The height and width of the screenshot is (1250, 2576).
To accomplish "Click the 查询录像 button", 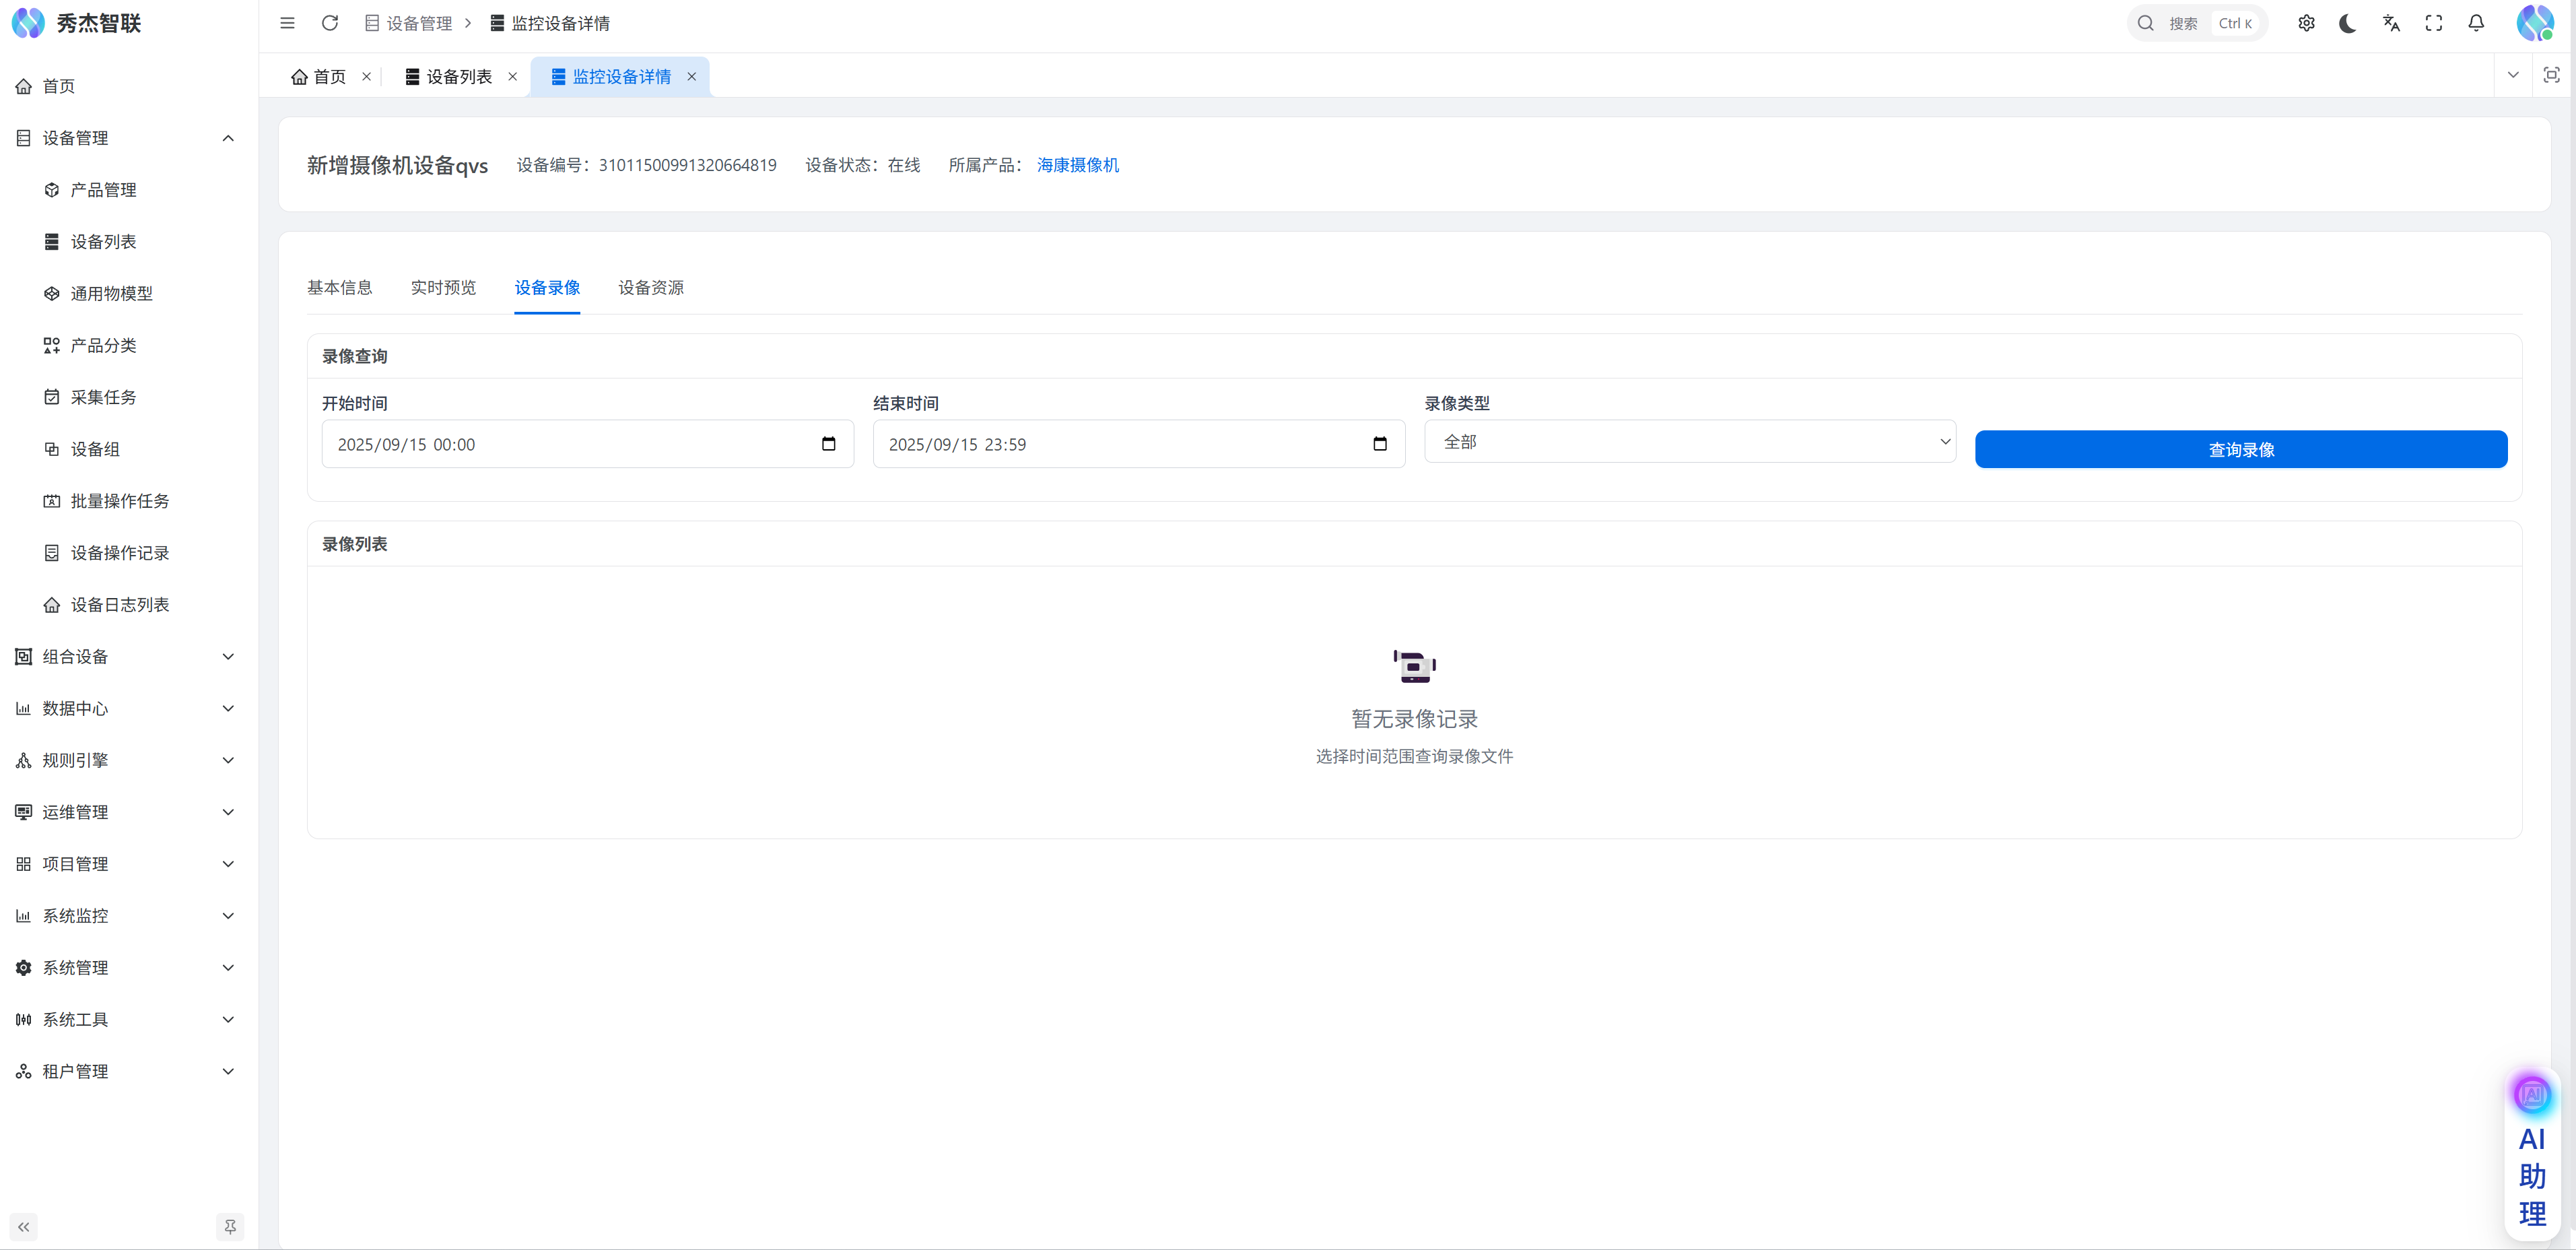I will point(2240,449).
